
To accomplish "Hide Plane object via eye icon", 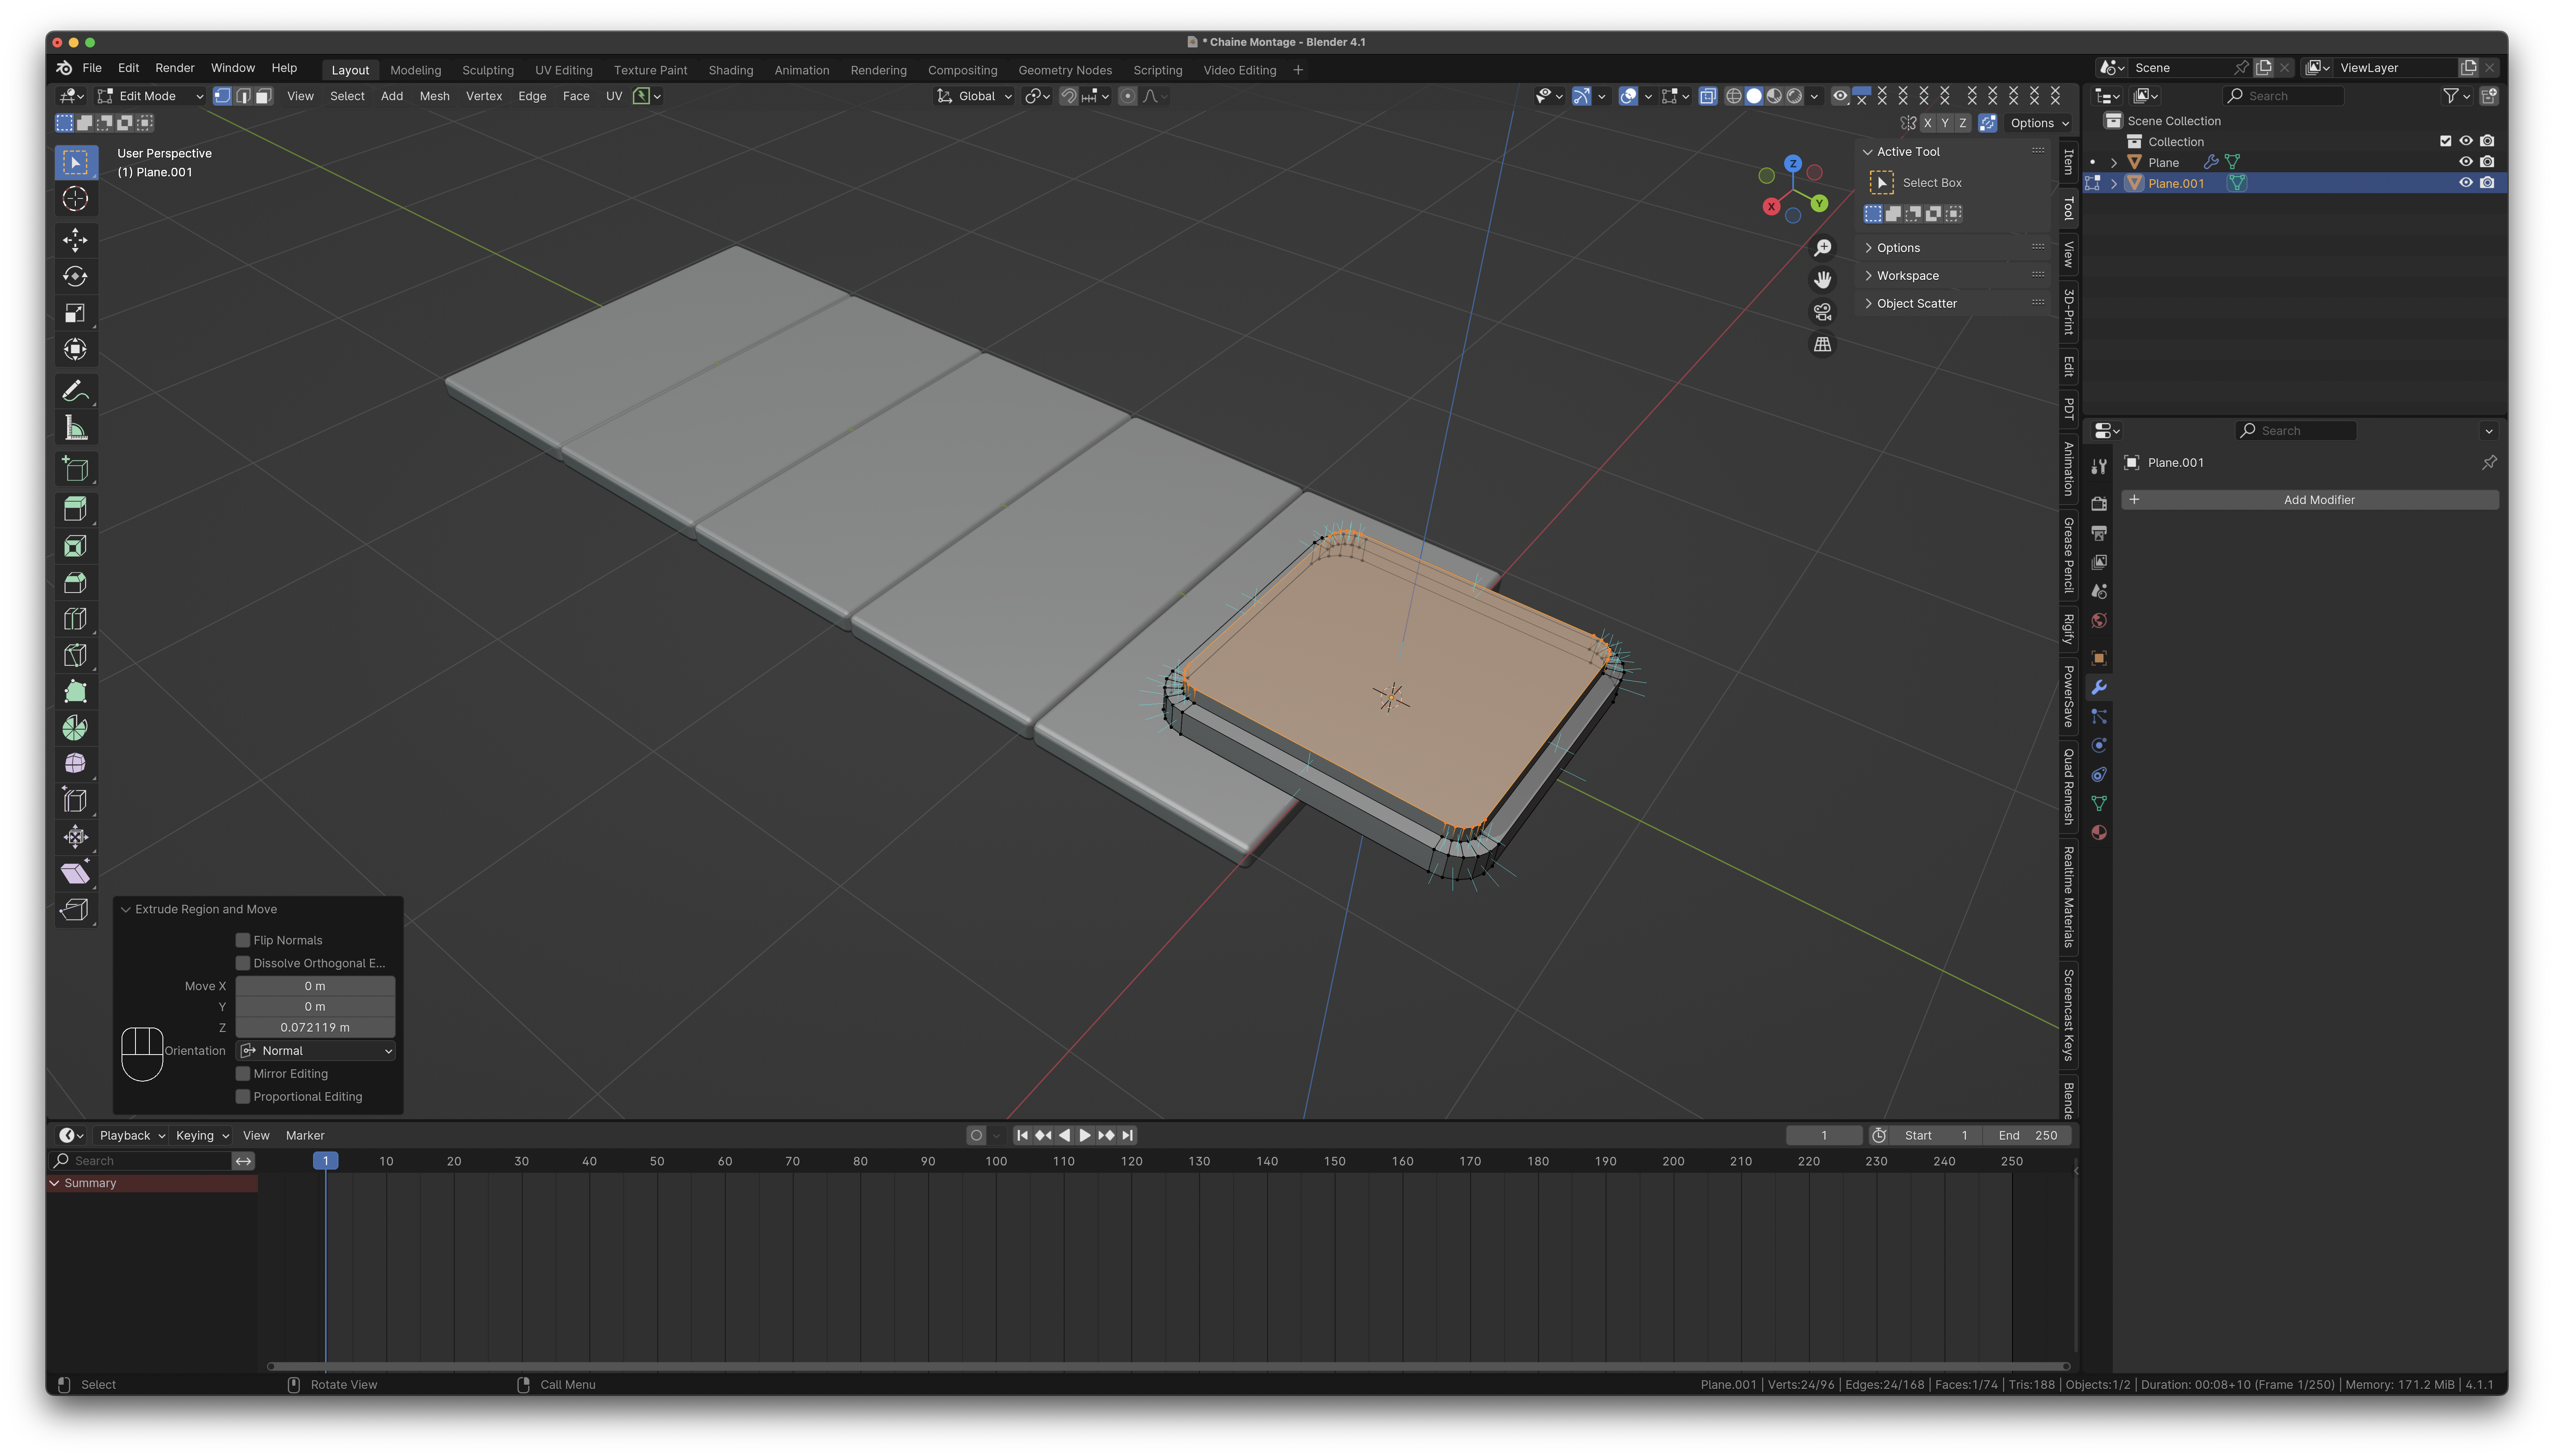I will click(x=2465, y=162).
